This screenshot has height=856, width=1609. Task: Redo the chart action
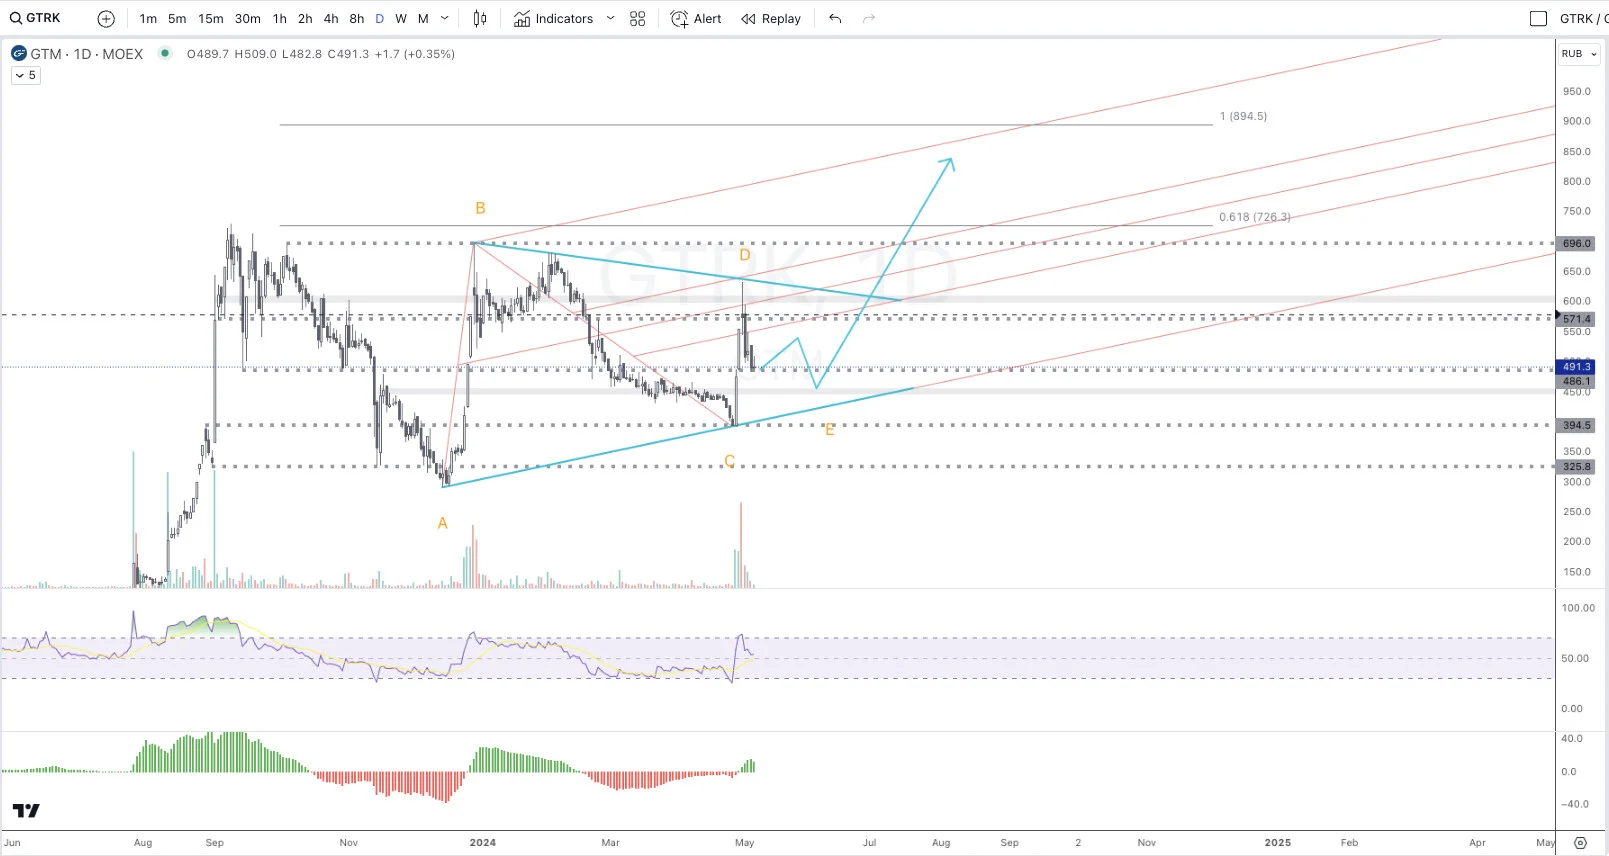[869, 19]
